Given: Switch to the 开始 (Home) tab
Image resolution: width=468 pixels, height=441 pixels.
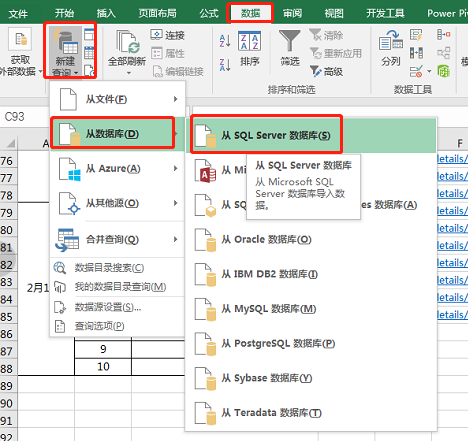Looking at the screenshot, I should (x=64, y=13).
